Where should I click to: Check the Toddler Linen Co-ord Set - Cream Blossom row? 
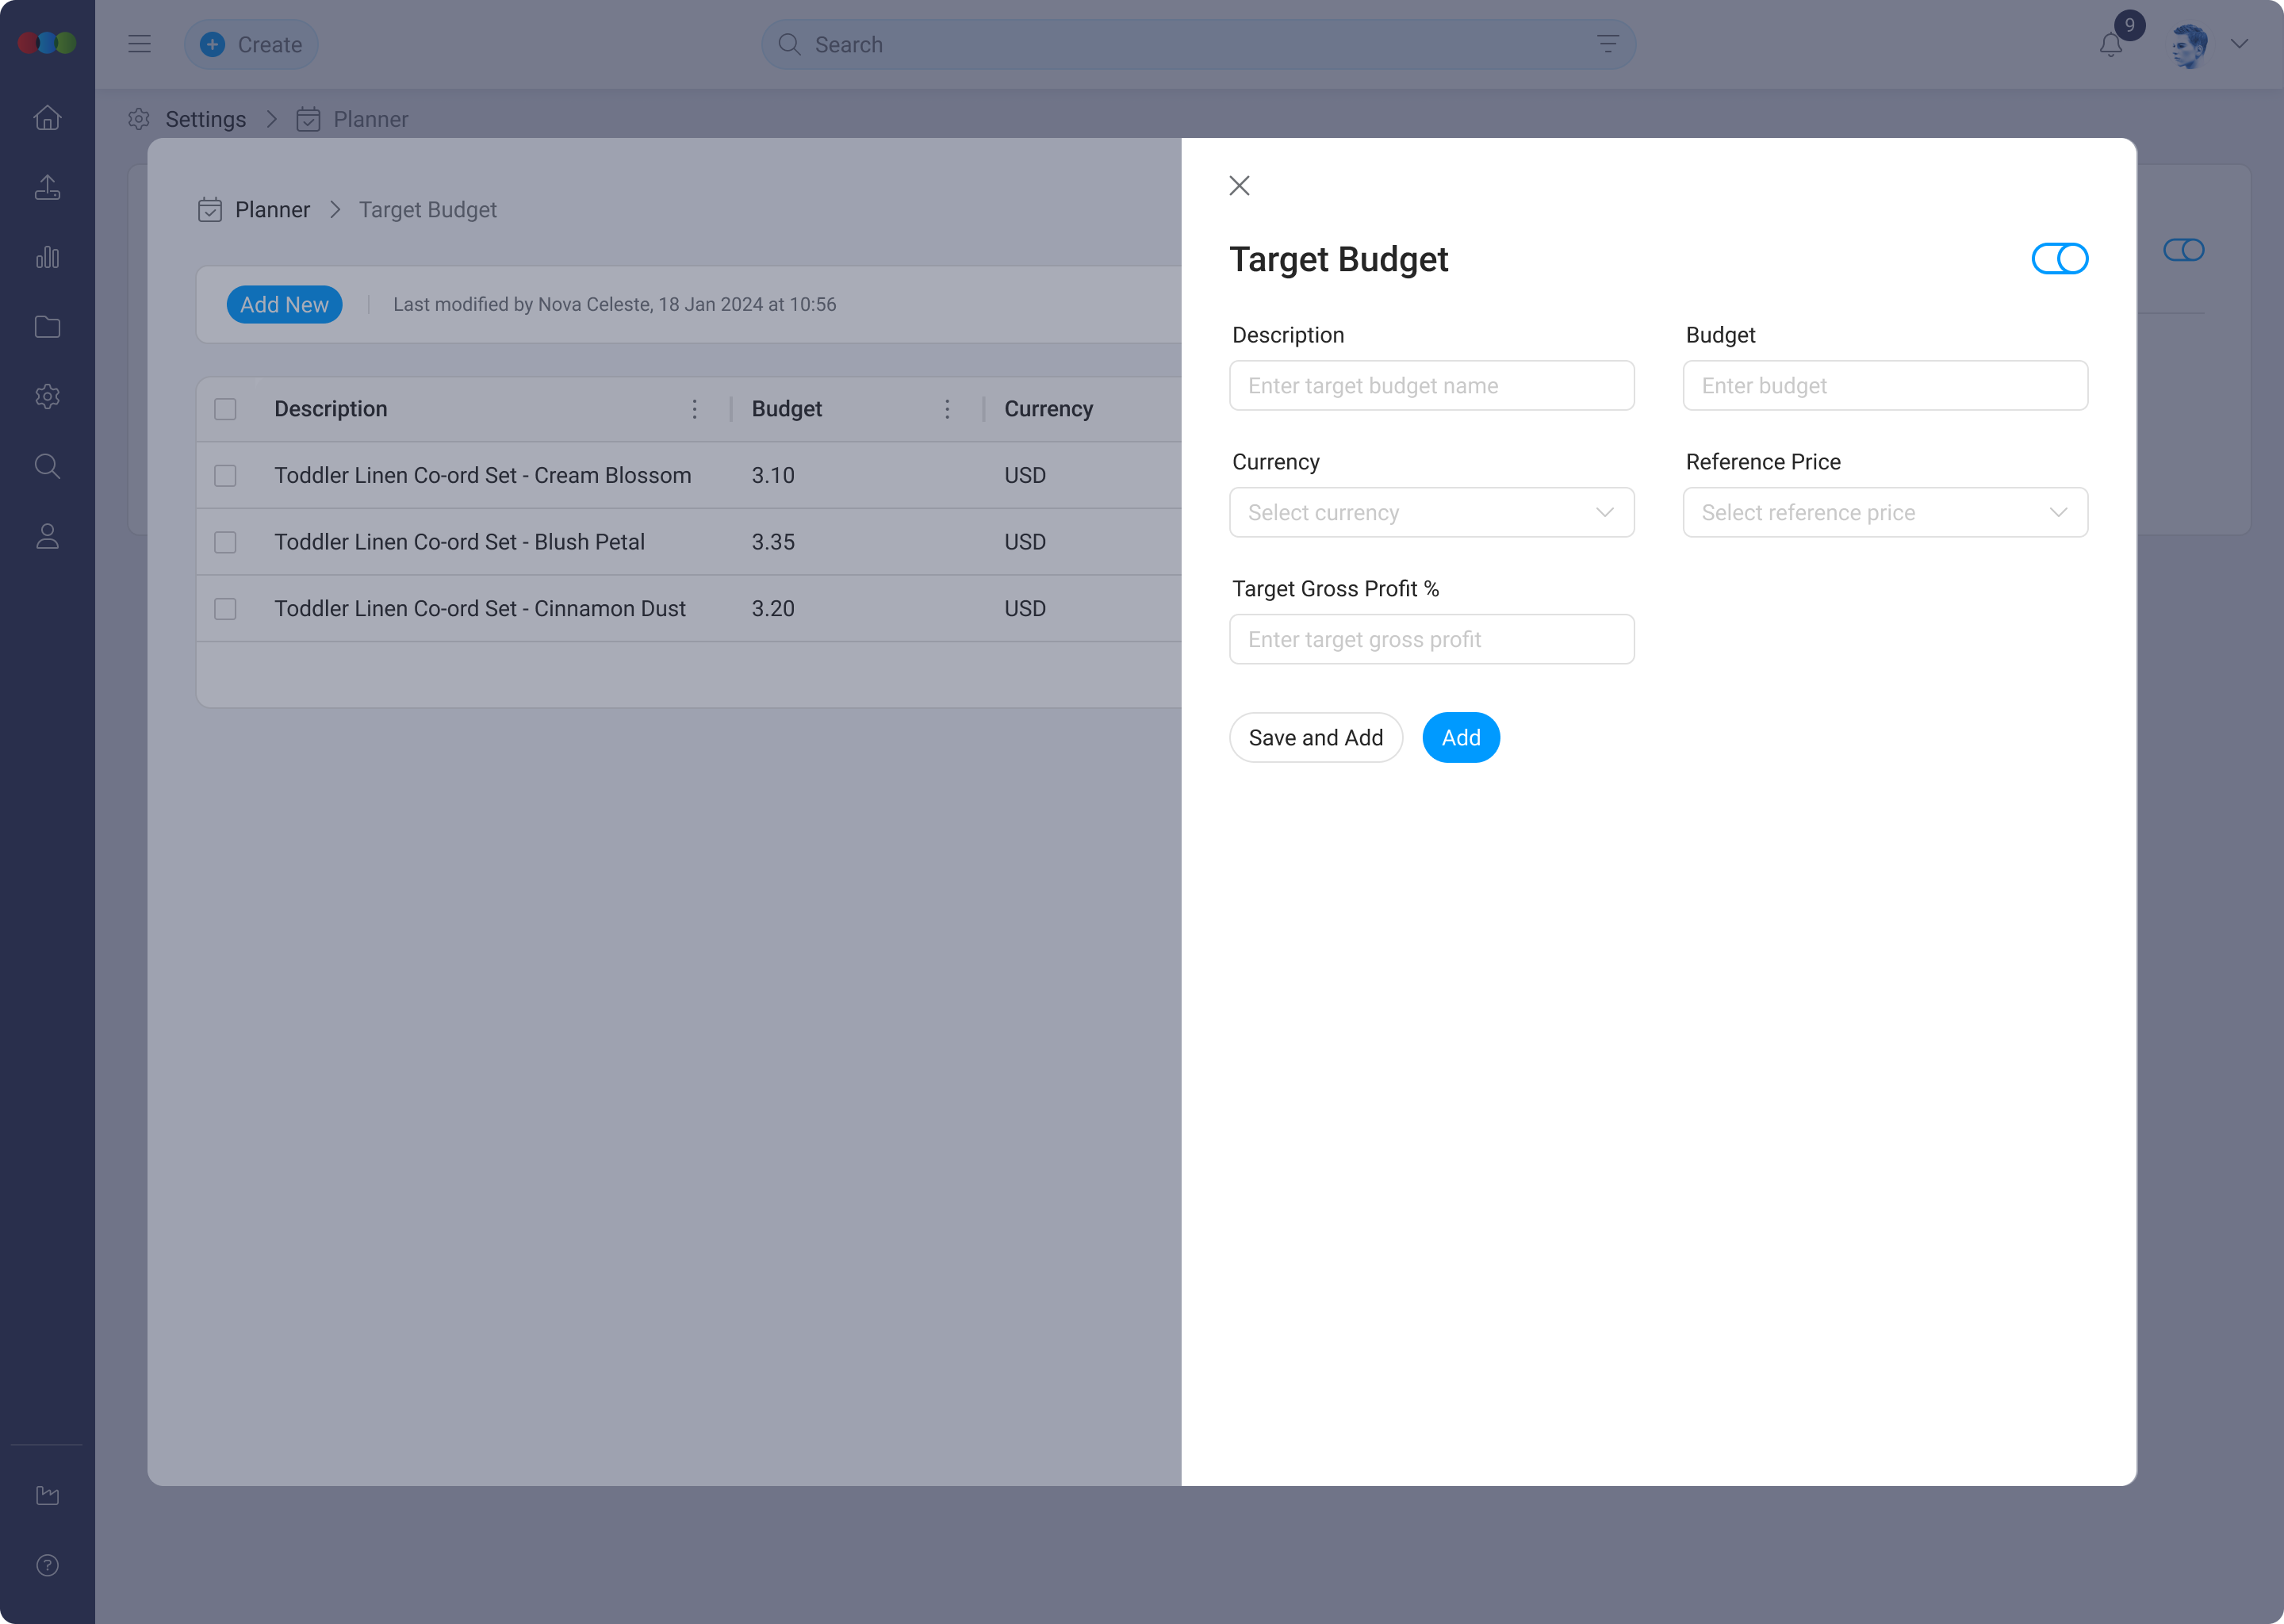pos(225,476)
